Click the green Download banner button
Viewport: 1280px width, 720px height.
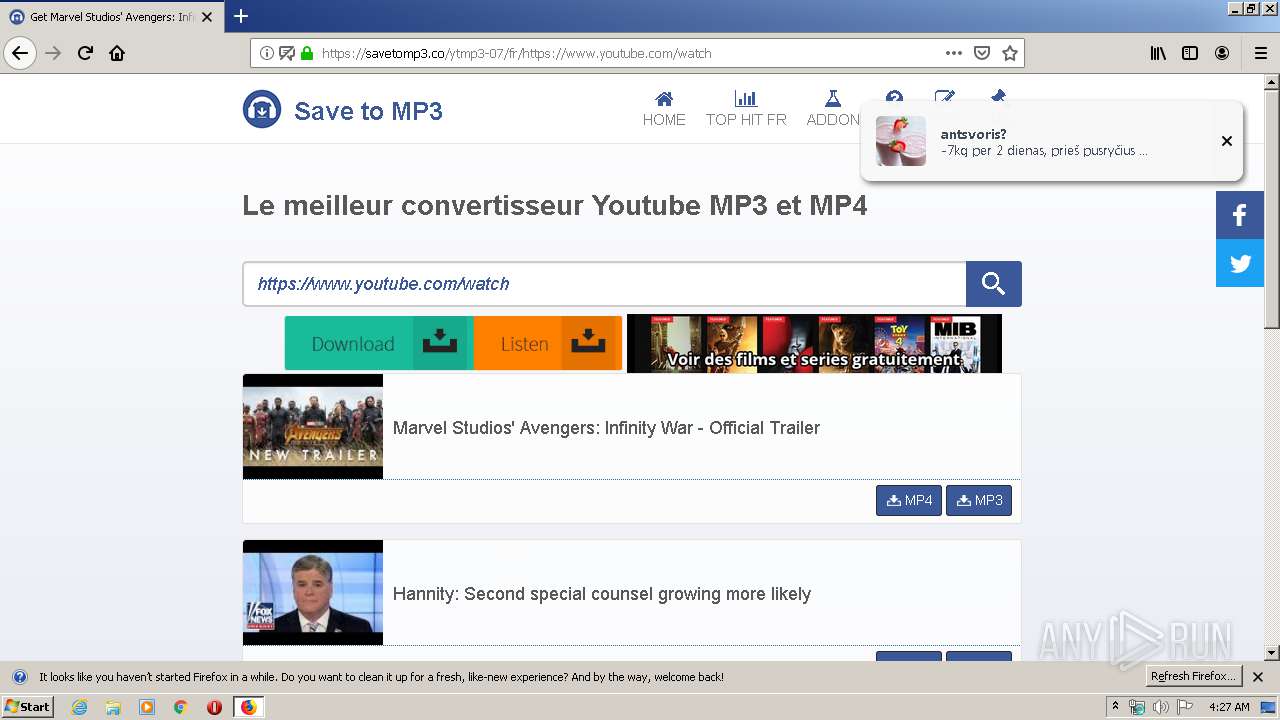[379, 343]
